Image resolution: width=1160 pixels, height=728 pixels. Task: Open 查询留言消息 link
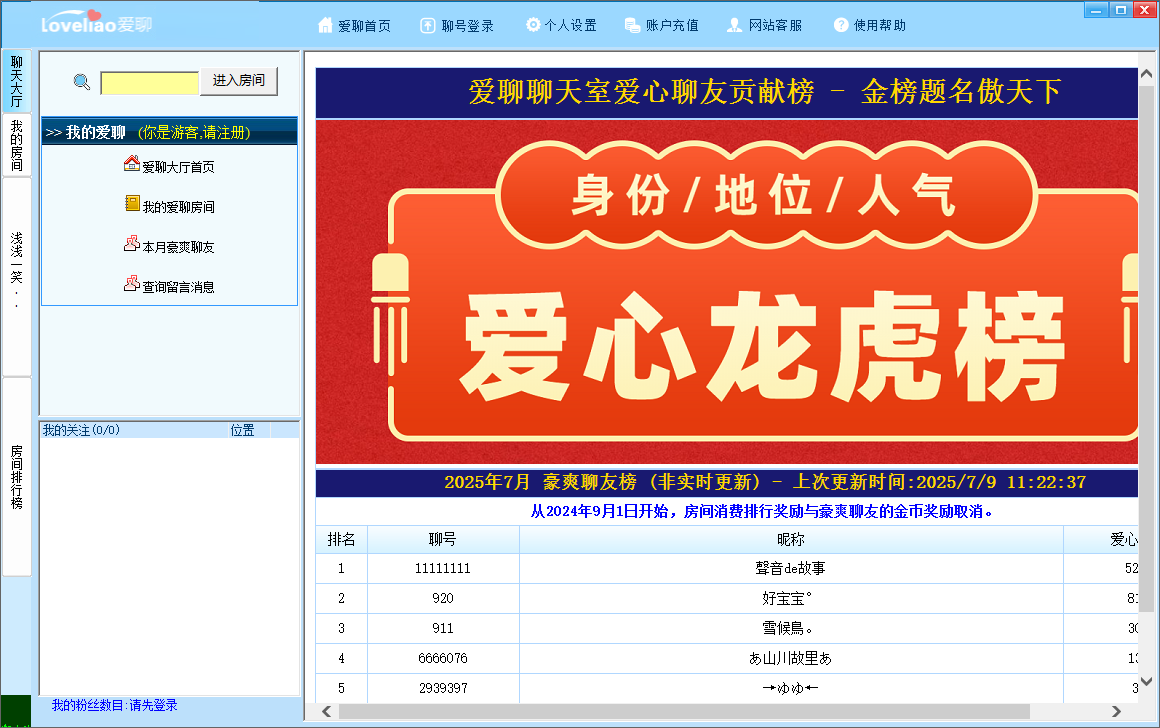pyautogui.click(x=178, y=287)
